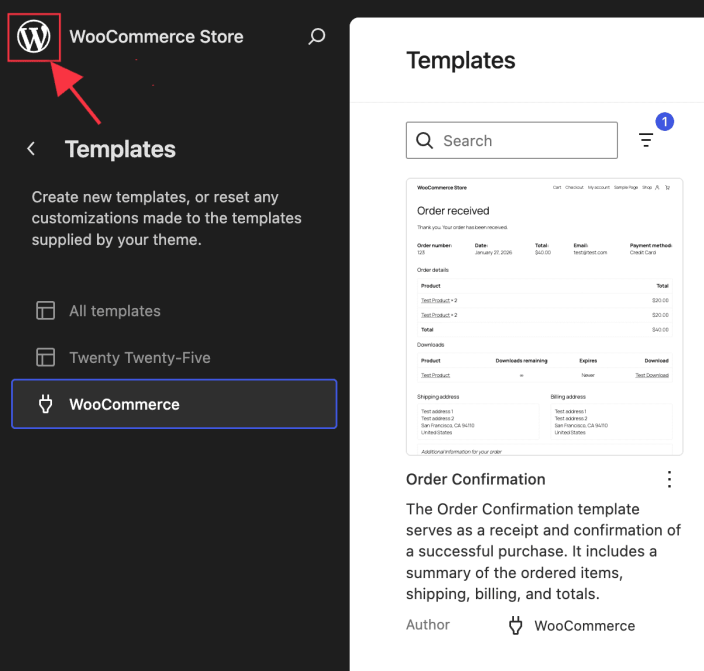Open the Order Confirmation actions menu
This screenshot has height=671, width=704.
click(x=669, y=479)
